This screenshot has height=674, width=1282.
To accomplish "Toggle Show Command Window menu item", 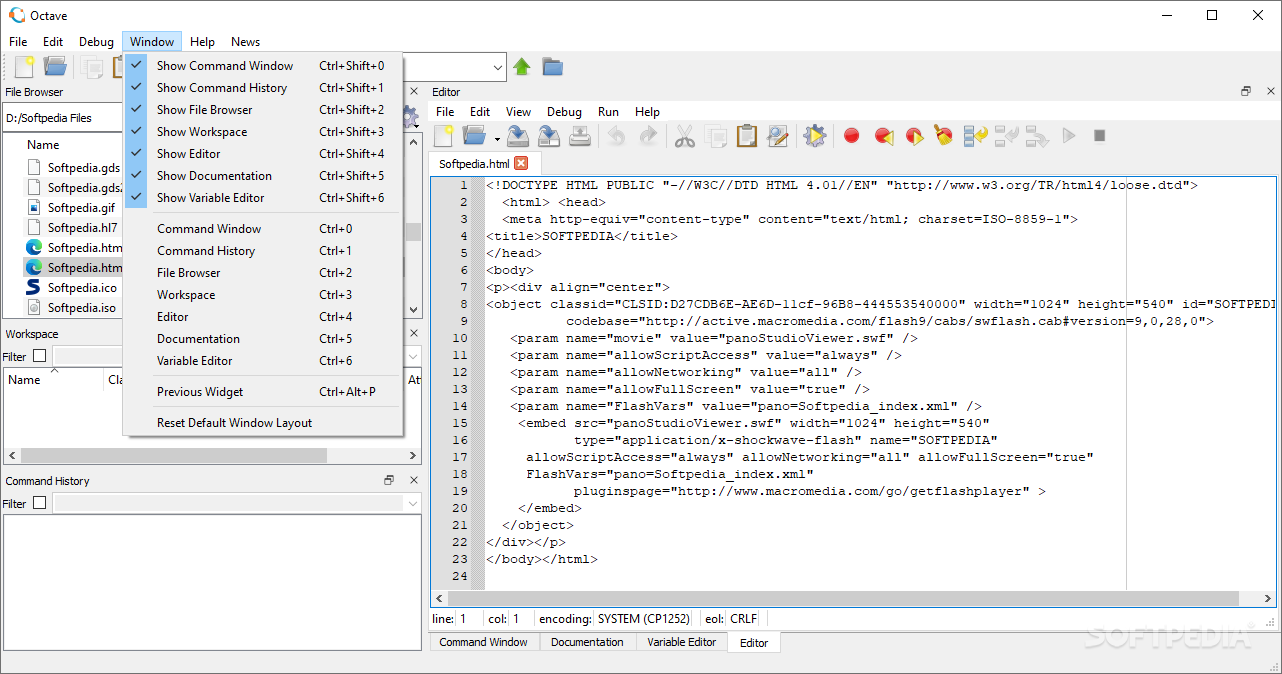I will 263,66.
